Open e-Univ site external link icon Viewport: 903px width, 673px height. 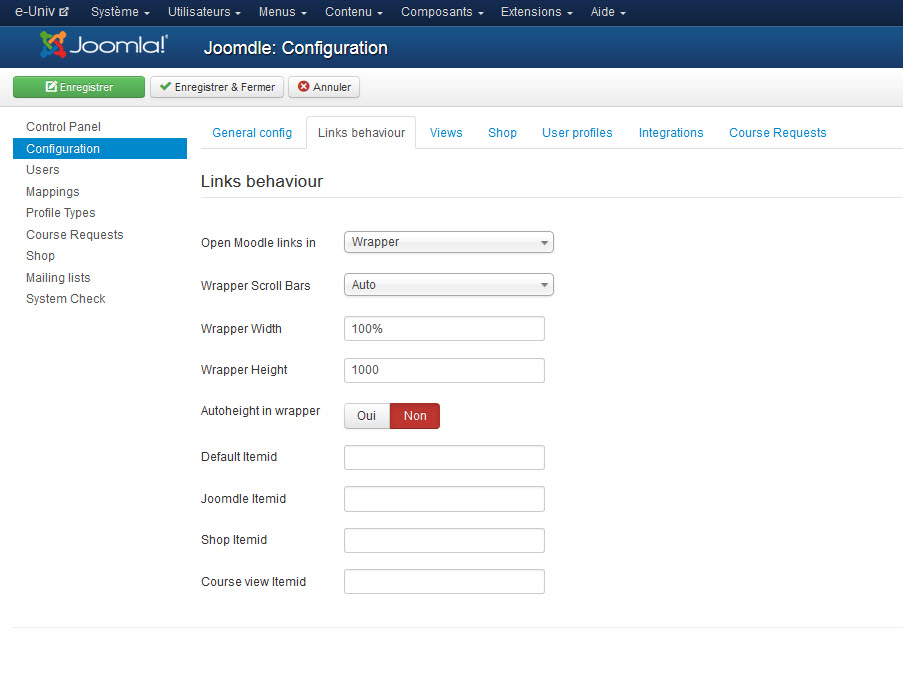coord(65,13)
